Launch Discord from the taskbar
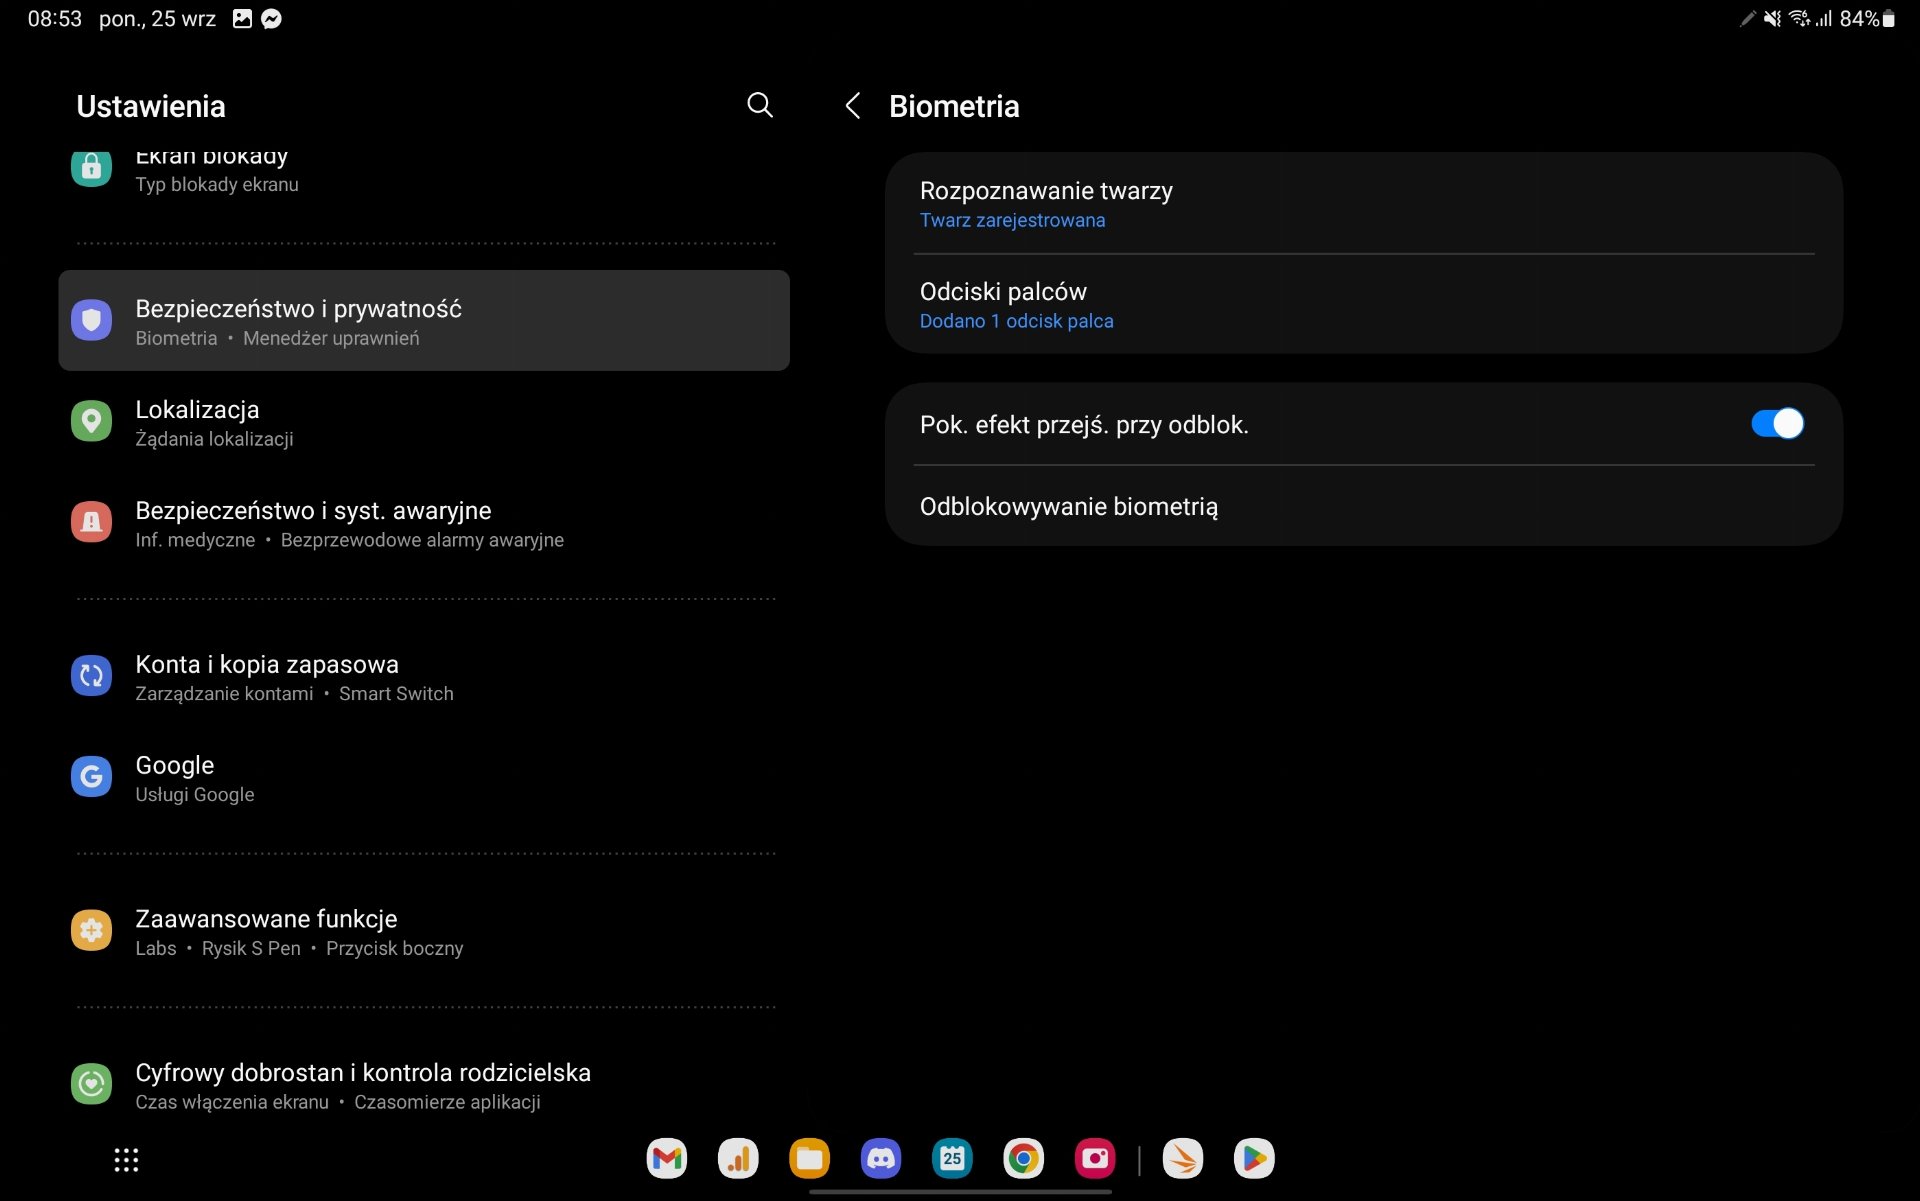This screenshot has width=1920, height=1201. pos(881,1159)
